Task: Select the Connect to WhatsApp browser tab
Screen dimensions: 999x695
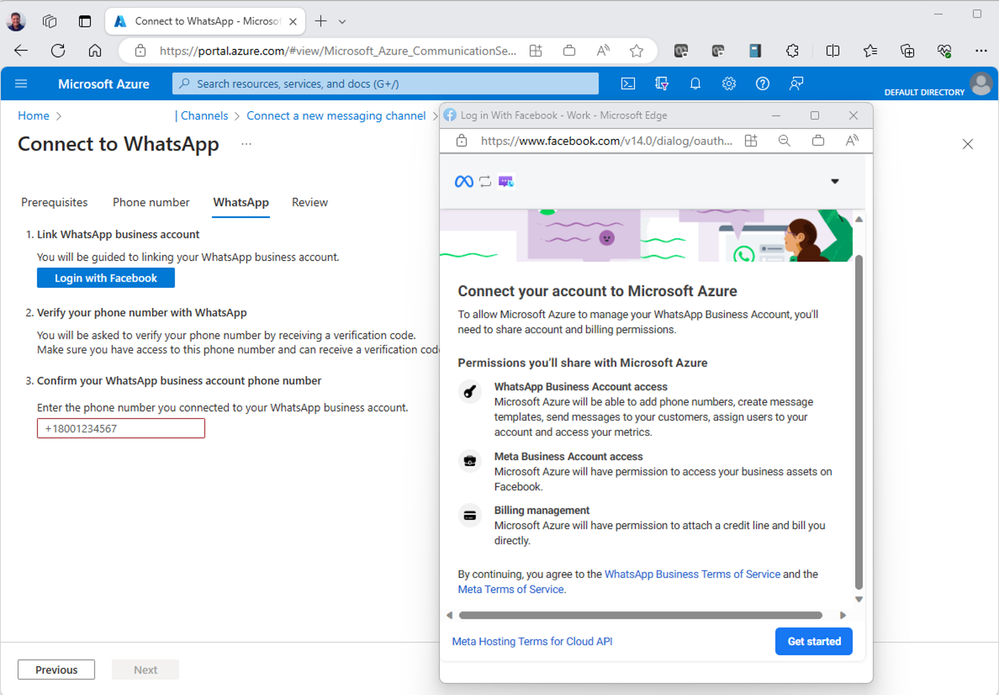Action: (204, 21)
